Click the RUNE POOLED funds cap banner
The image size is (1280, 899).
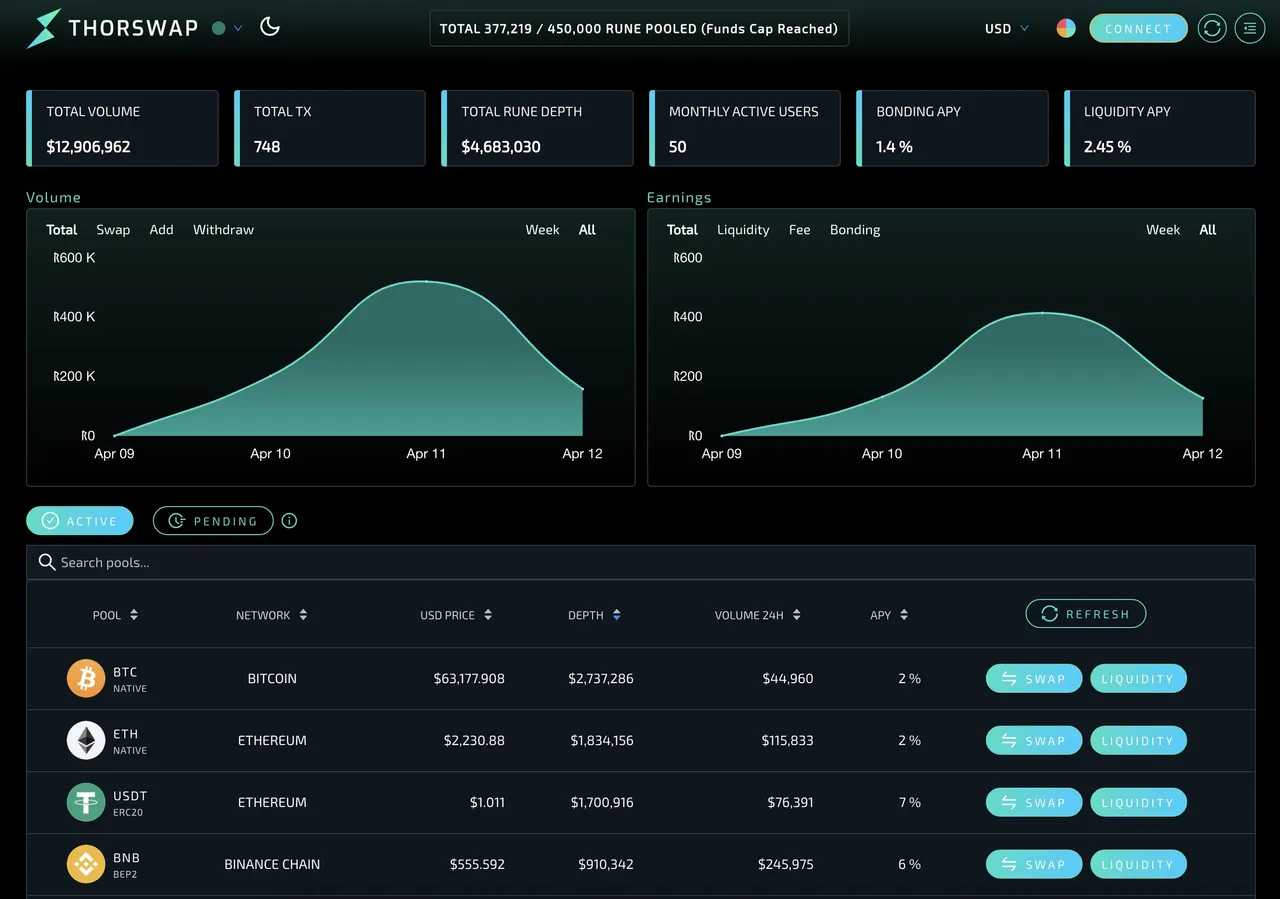(639, 29)
